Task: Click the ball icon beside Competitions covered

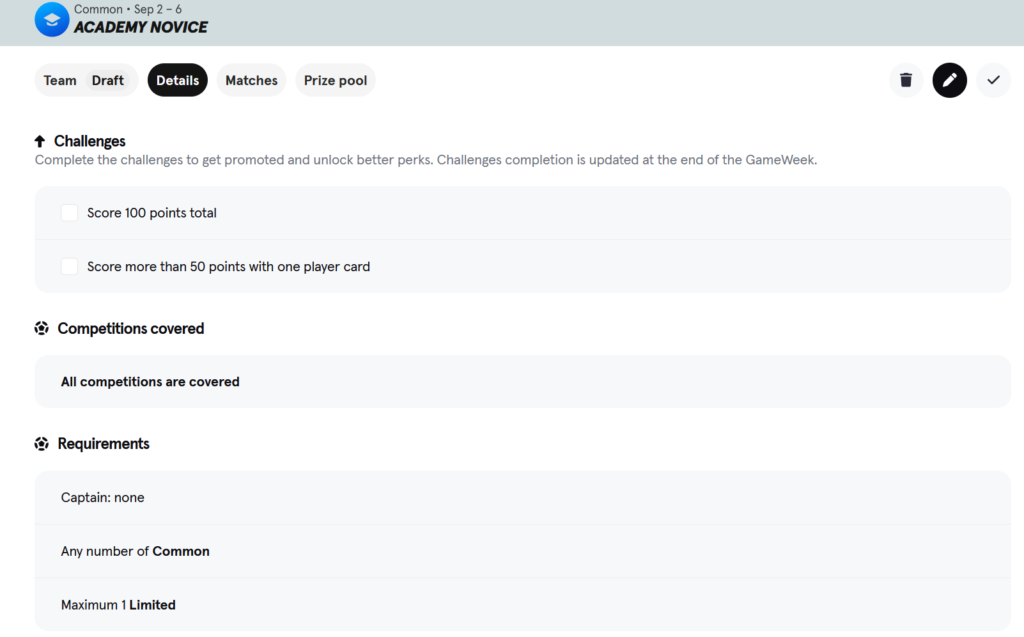Action: coord(42,328)
